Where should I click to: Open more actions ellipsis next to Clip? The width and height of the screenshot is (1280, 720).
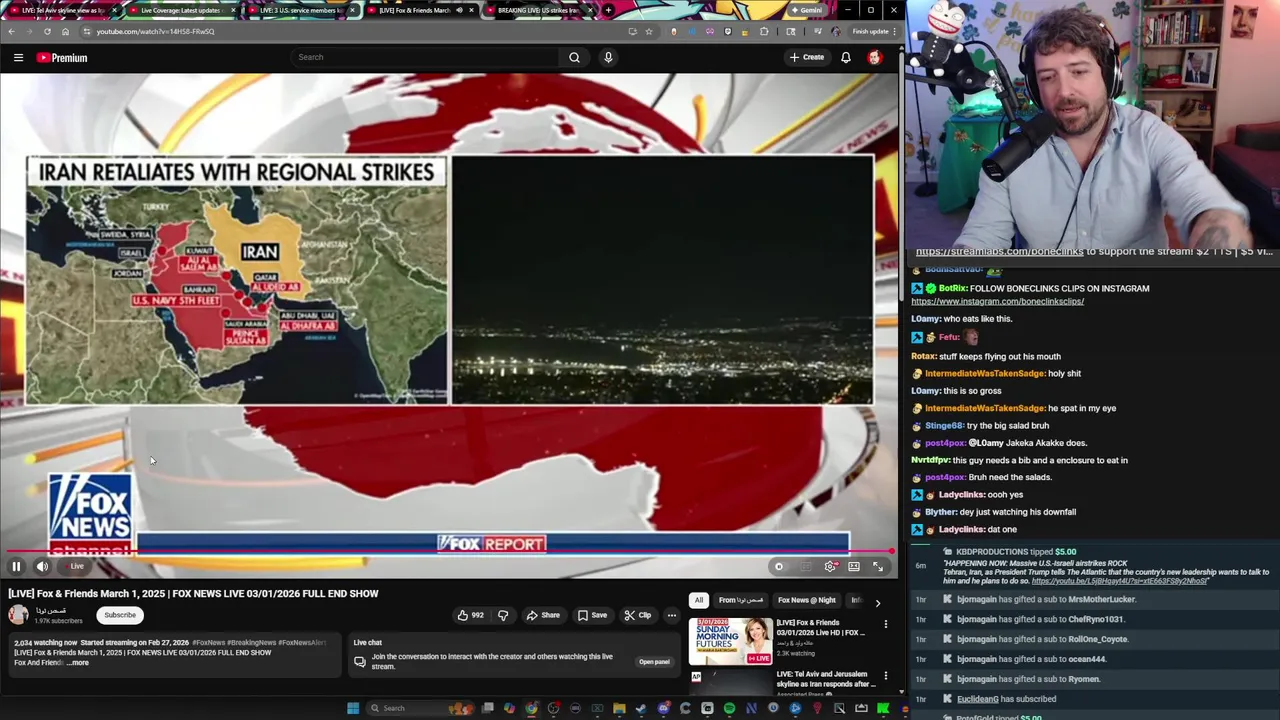672,615
